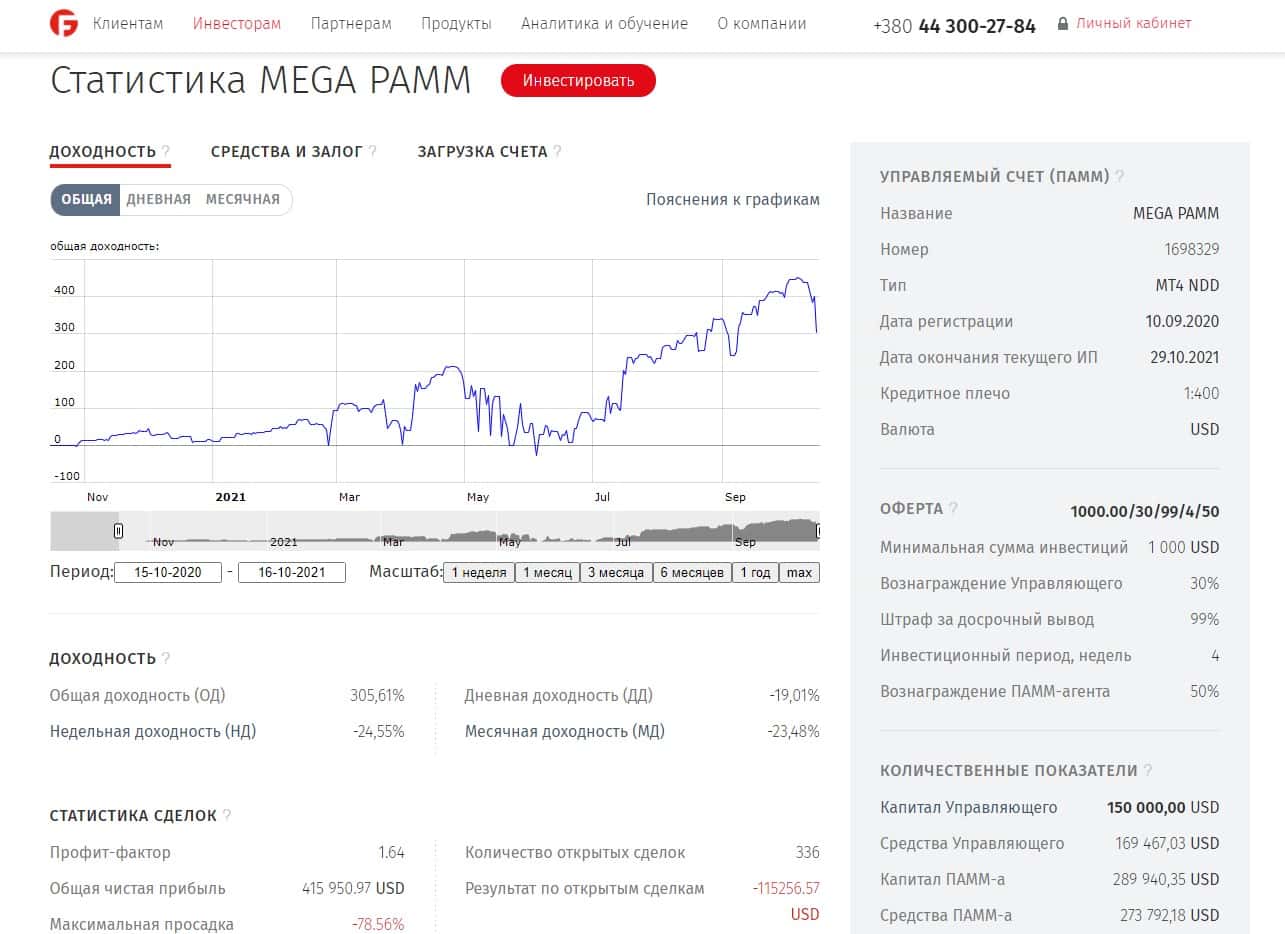
Task: Click account number 1698329
Action: [x=1191, y=250]
